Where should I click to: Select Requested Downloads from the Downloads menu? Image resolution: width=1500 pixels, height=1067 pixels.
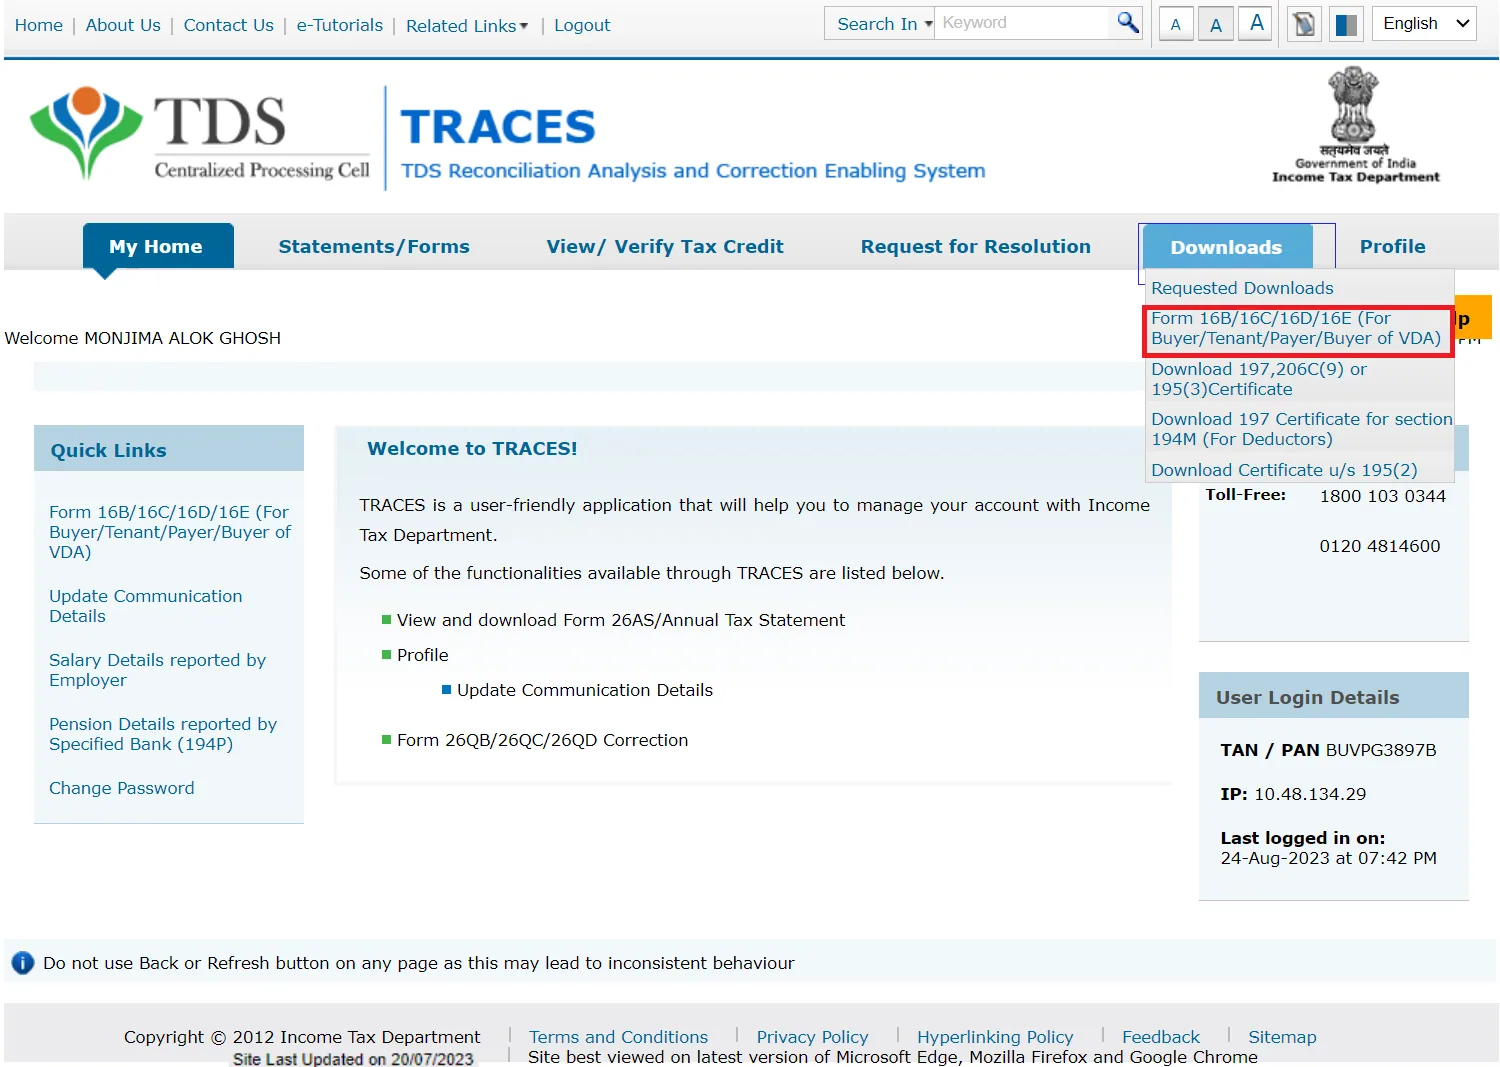[x=1242, y=288]
